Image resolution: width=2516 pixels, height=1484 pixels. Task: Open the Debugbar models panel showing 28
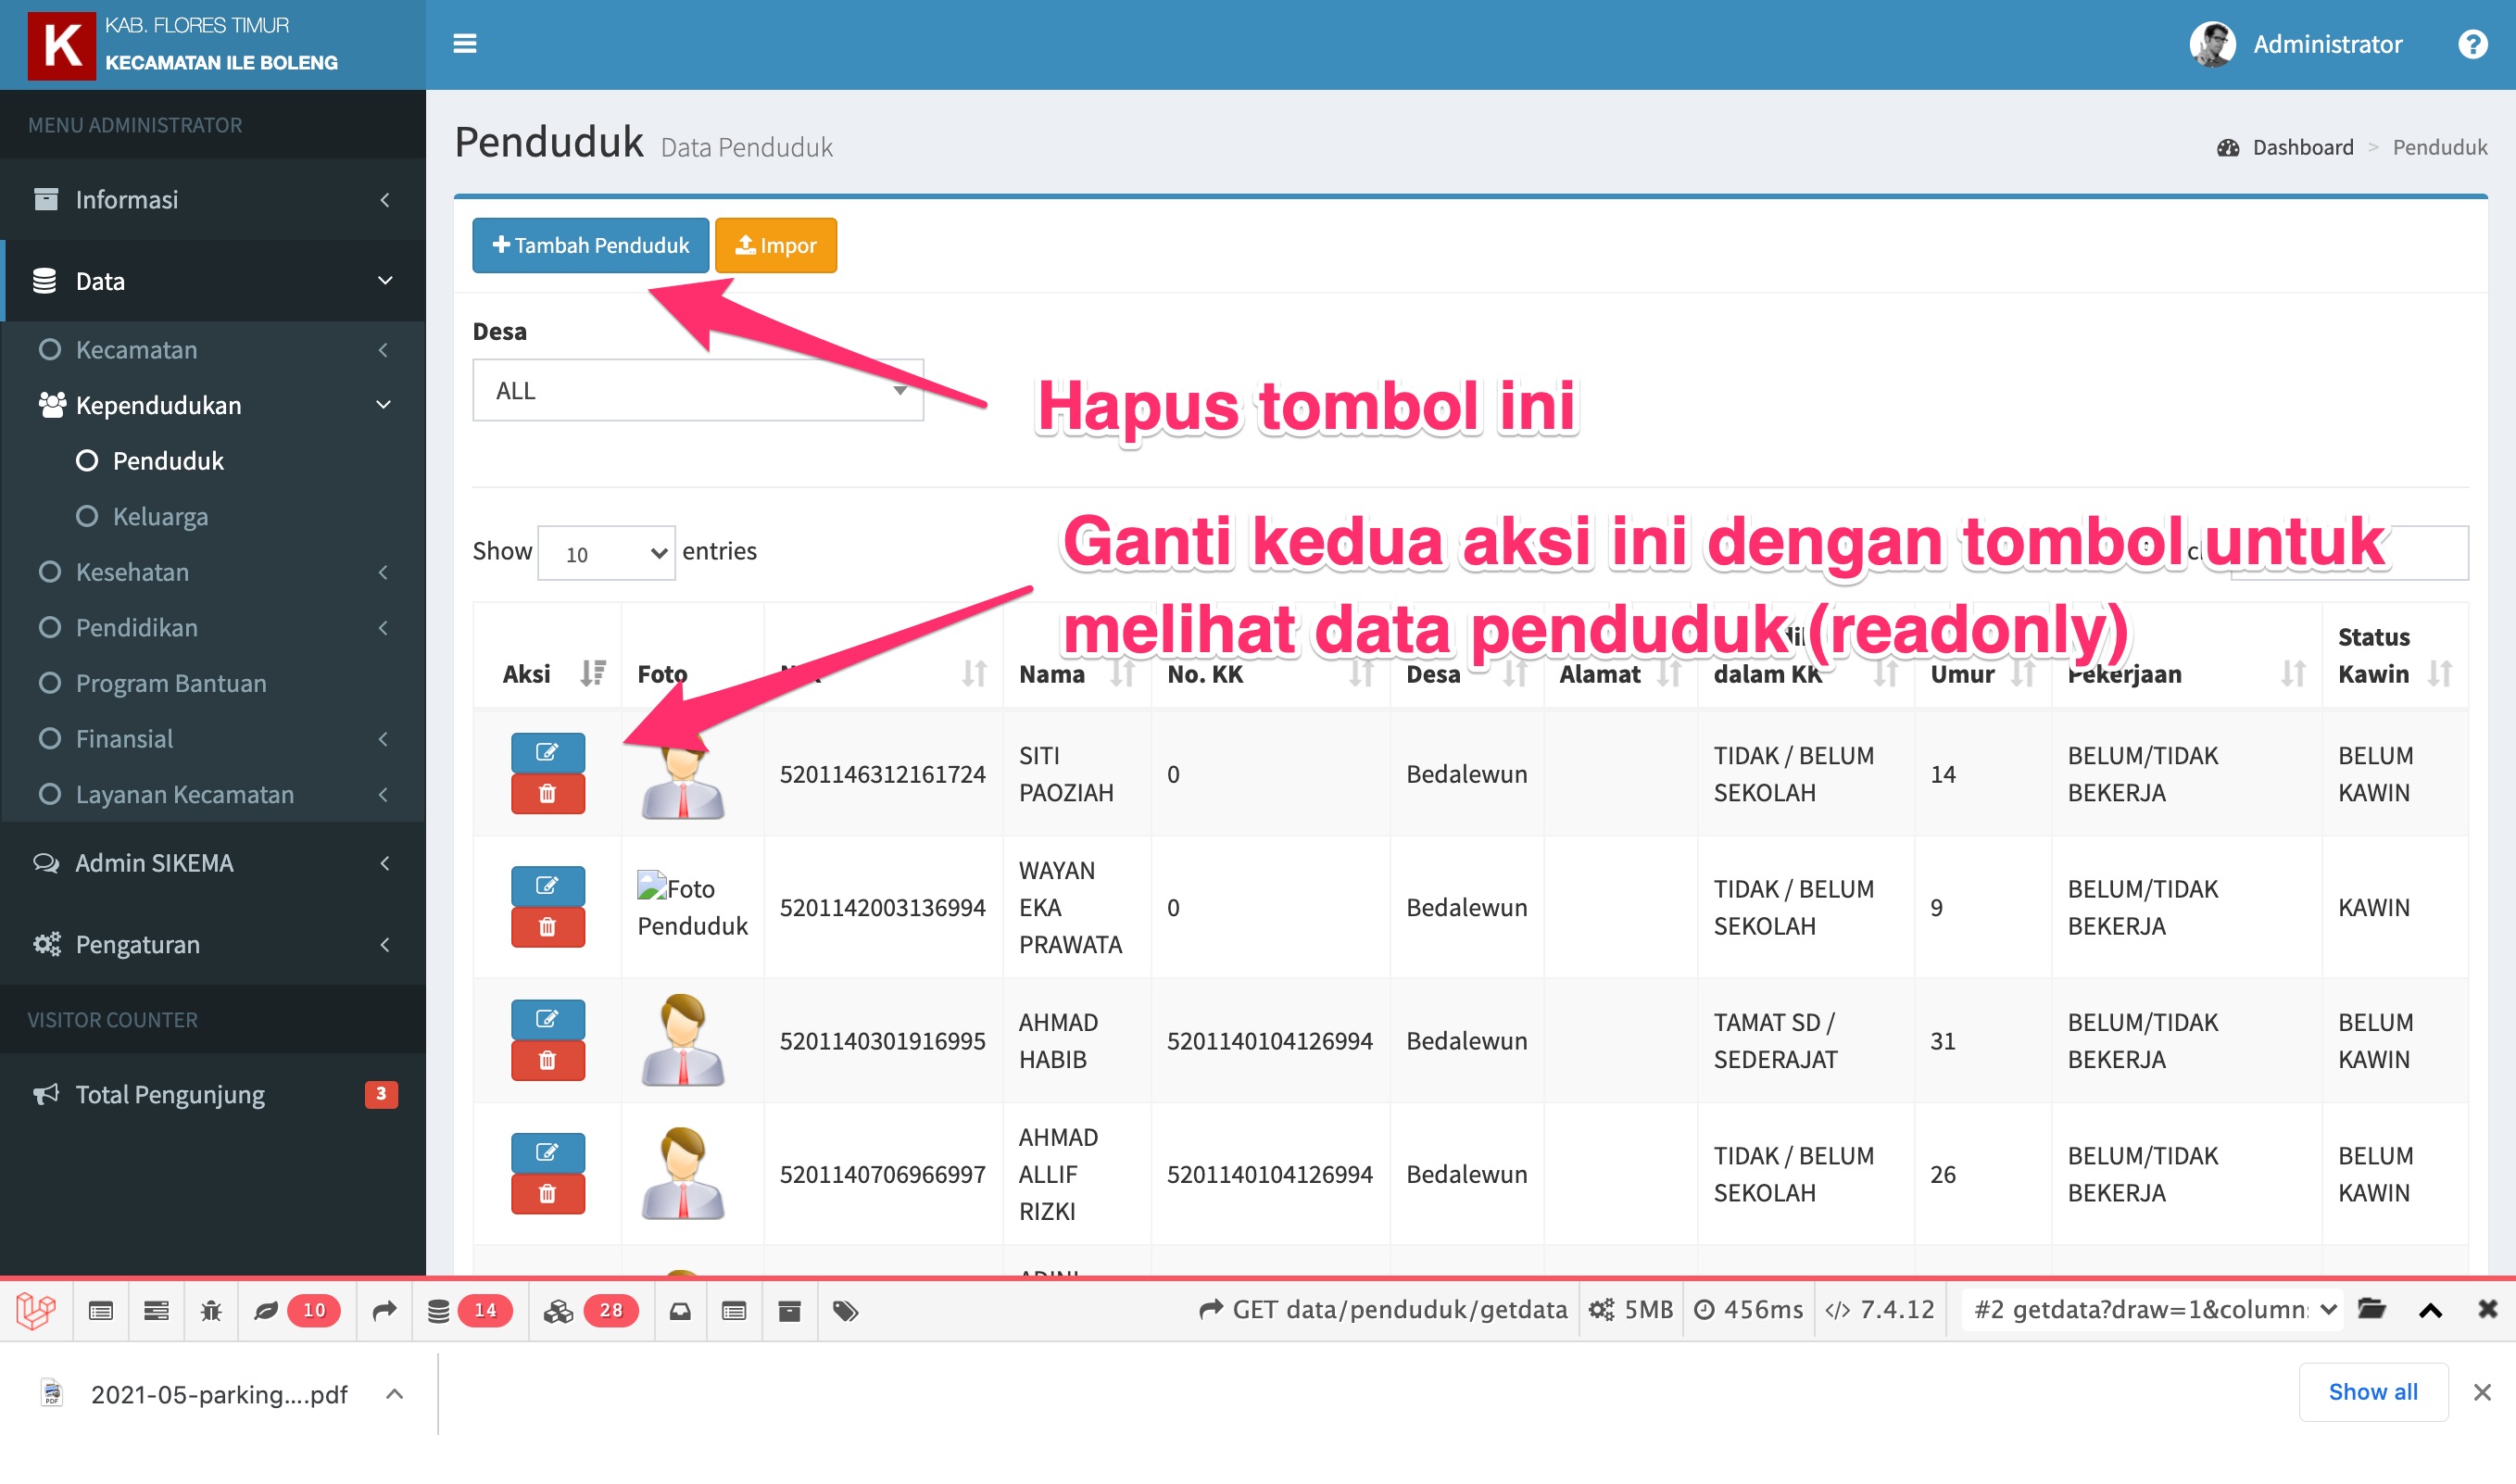coord(585,1310)
